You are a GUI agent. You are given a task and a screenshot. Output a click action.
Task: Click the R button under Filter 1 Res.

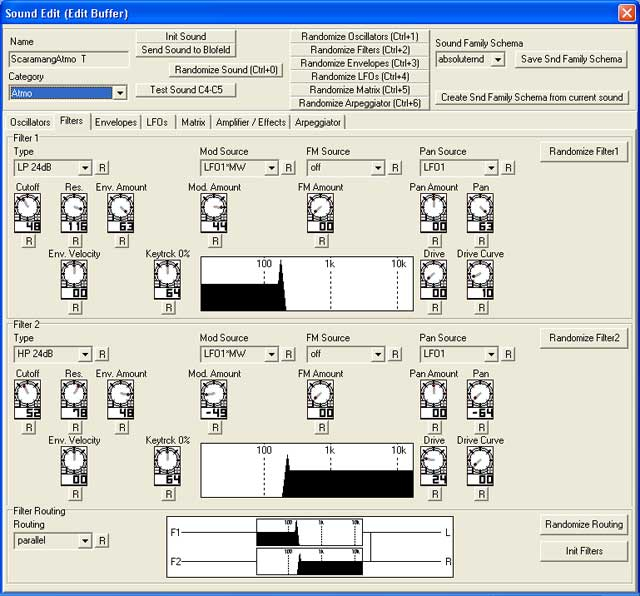tap(74, 241)
